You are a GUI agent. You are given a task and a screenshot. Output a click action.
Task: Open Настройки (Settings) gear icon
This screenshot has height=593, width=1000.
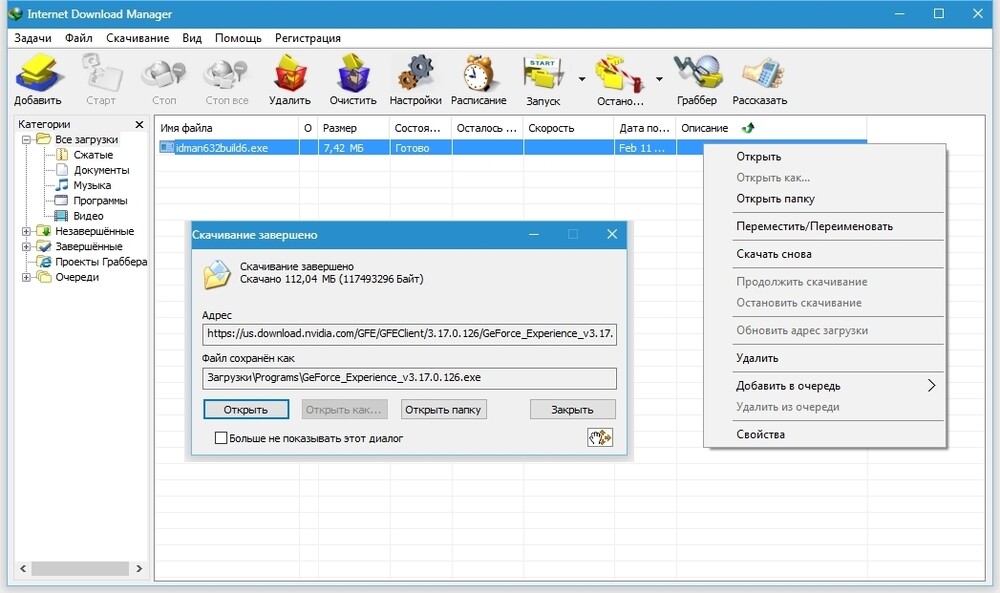pos(416,75)
